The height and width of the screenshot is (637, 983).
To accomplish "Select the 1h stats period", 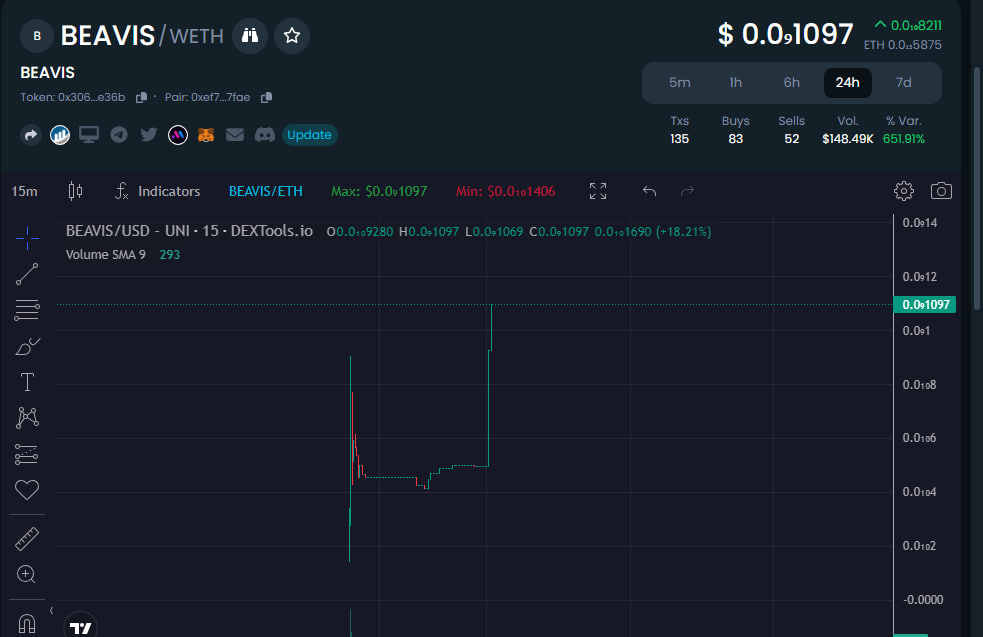I will [735, 83].
